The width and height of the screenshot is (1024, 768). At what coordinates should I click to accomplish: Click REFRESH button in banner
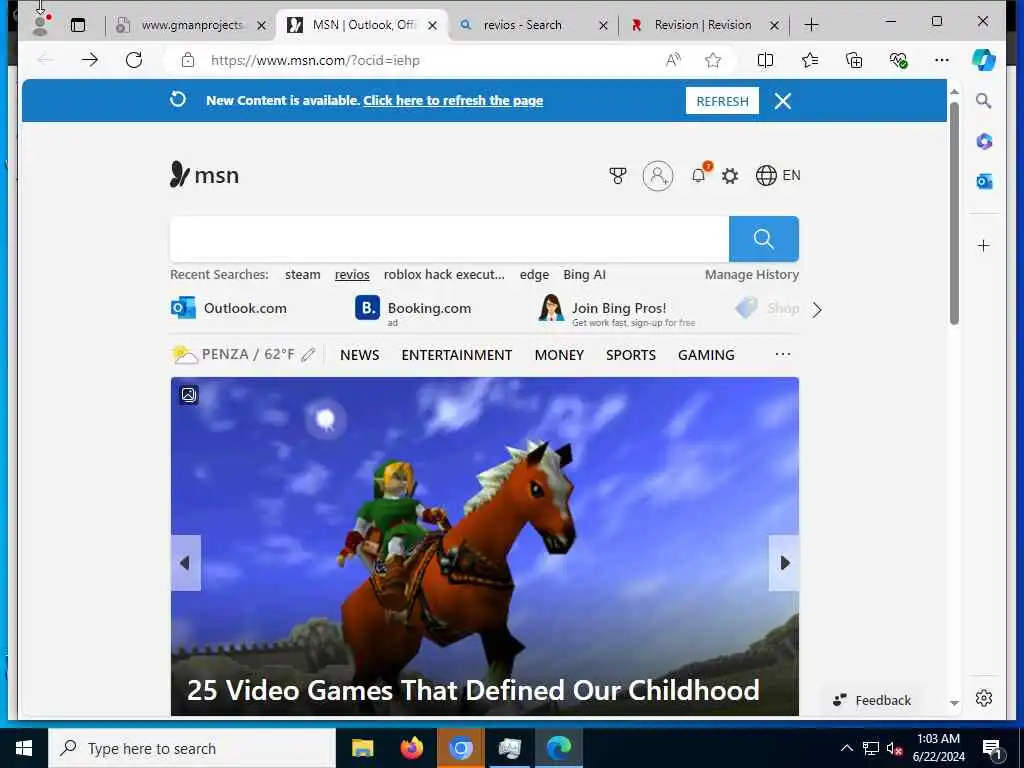tap(722, 101)
